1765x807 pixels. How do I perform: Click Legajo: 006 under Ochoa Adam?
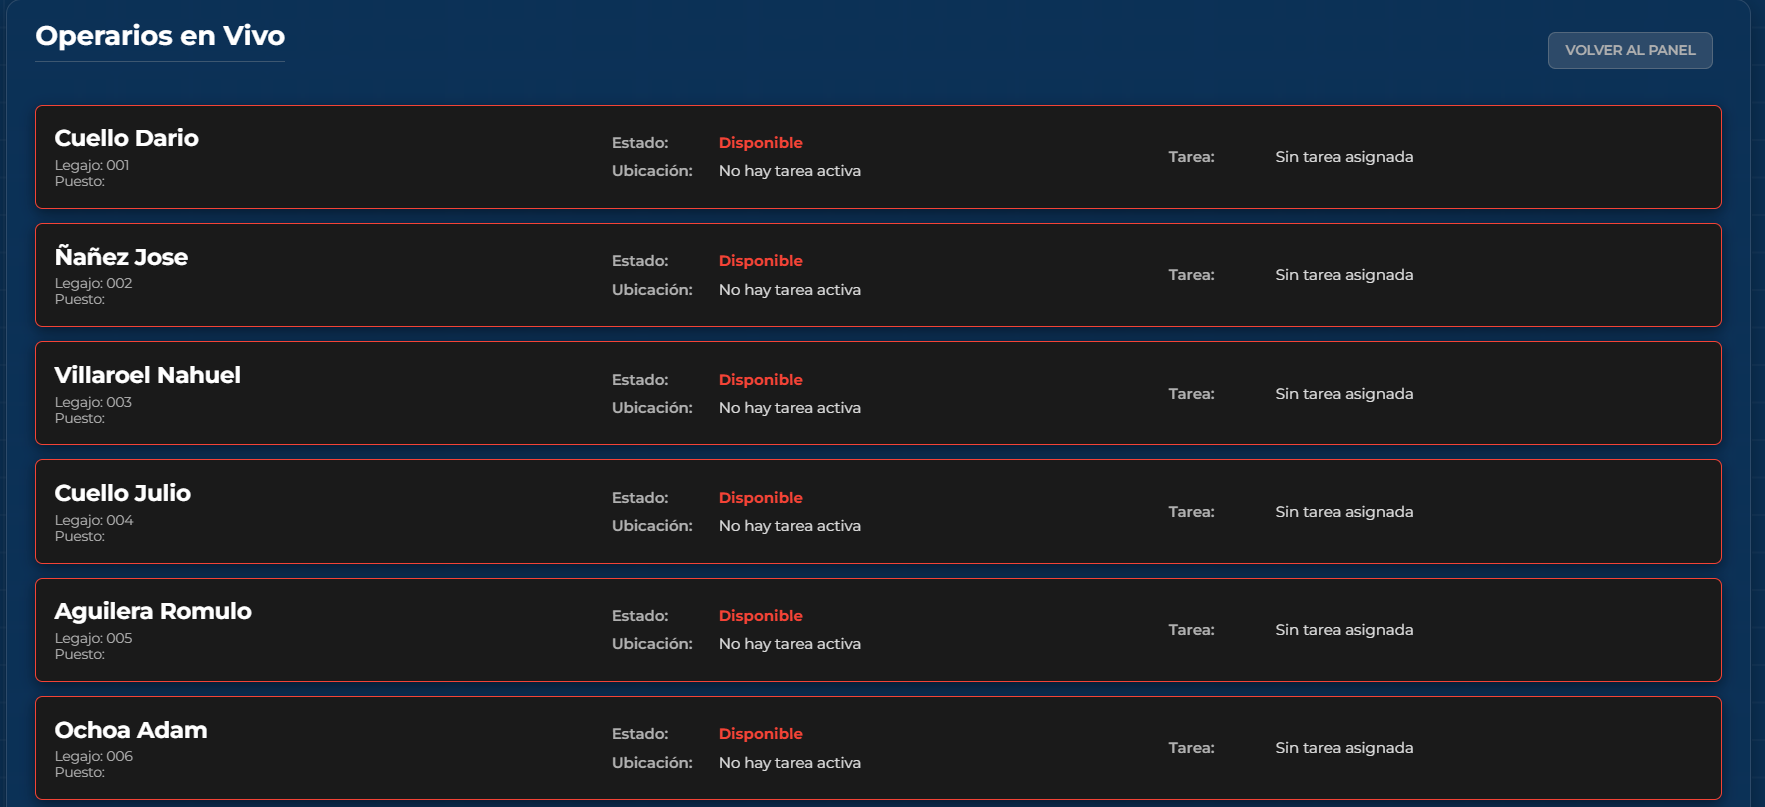[x=94, y=756]
